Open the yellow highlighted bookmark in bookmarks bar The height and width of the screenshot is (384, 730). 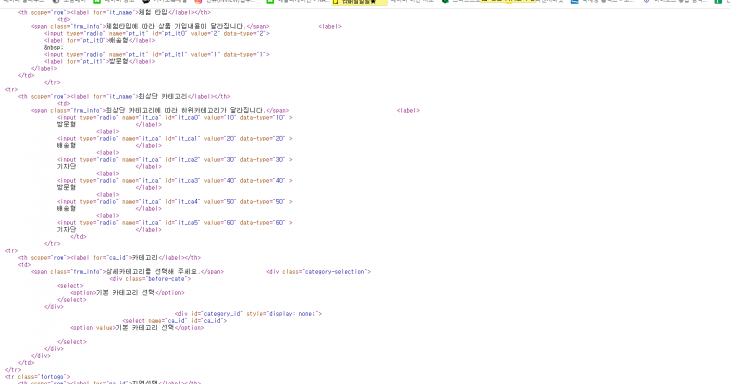click(359, 2)
